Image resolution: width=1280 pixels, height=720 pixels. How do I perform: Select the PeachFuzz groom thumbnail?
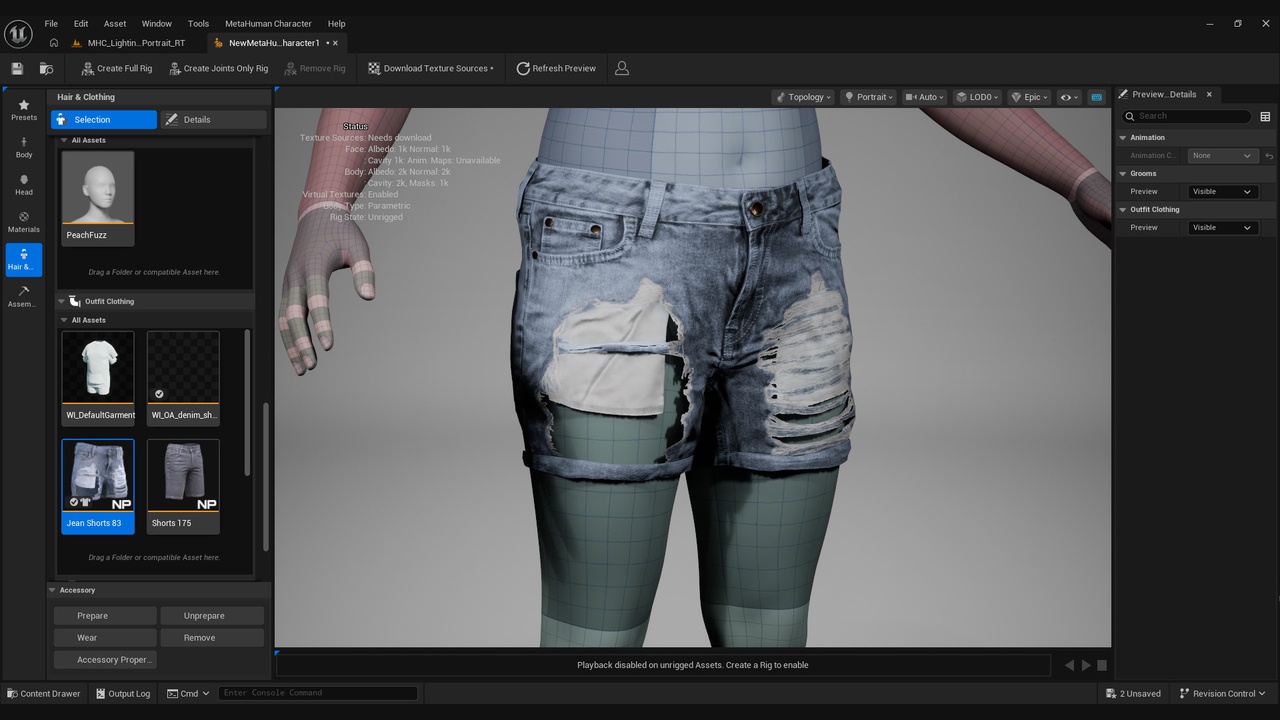(x=98, y=197)
